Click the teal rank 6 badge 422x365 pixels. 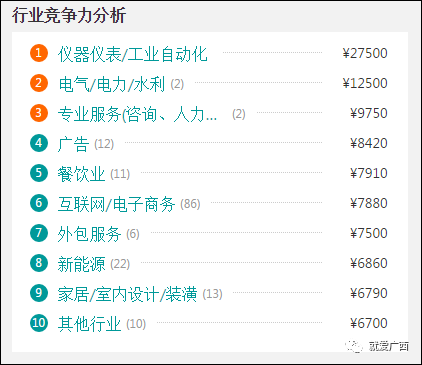[39, 203]
